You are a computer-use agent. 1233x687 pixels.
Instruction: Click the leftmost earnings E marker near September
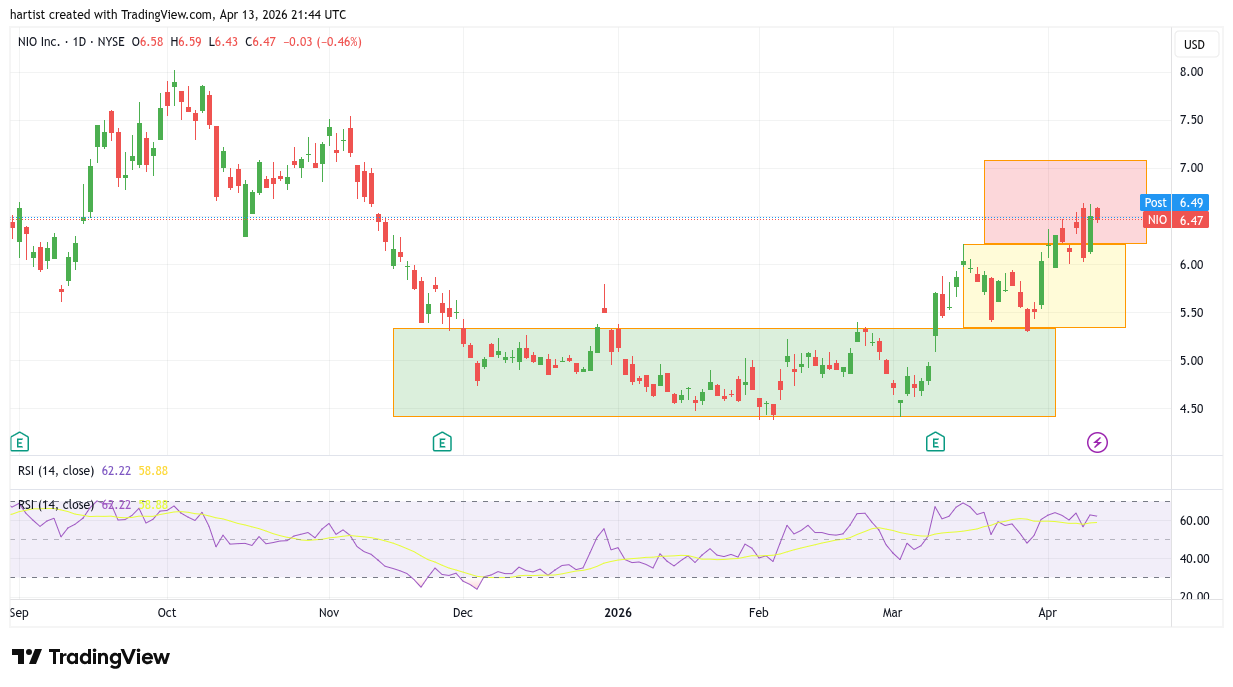(19, 442)
